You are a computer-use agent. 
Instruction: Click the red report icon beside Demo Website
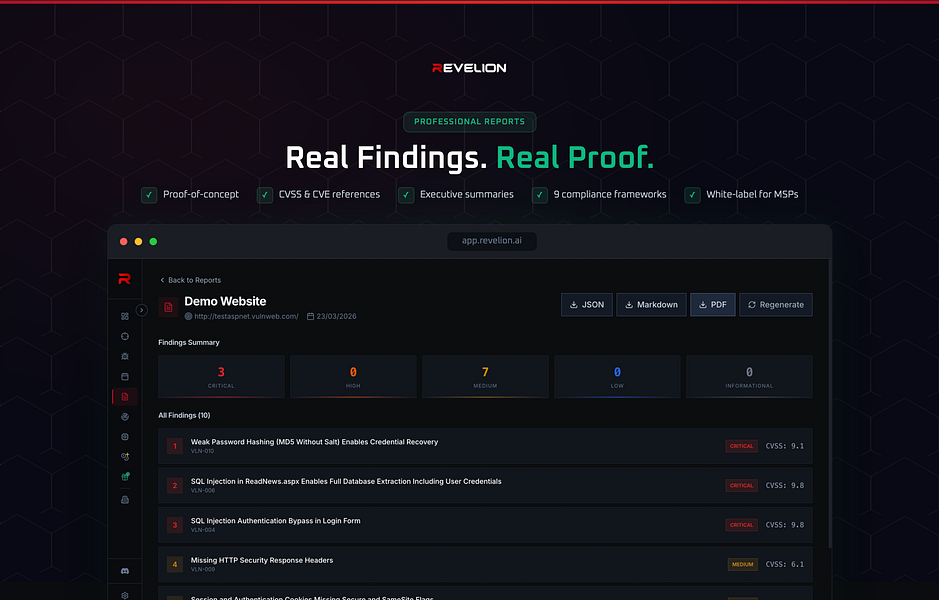pyautogui.click(x=168, y=307)
